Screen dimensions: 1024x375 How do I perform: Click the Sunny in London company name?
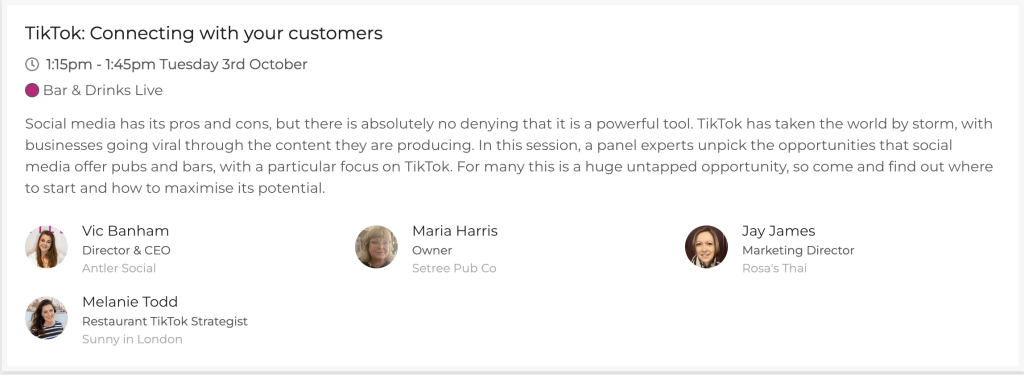[x=132, y=339]
